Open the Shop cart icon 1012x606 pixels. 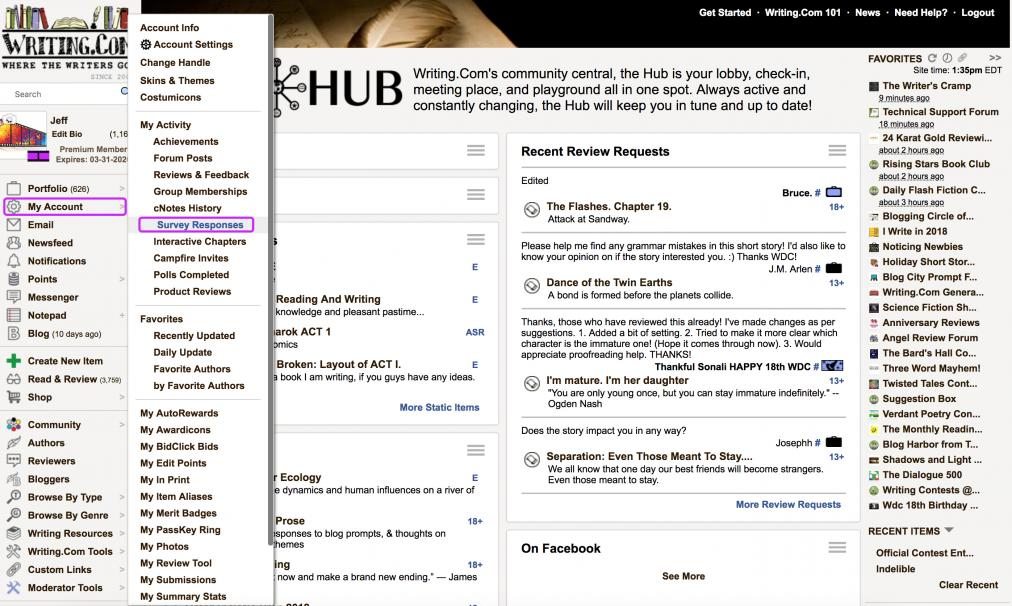pos(14,397)
